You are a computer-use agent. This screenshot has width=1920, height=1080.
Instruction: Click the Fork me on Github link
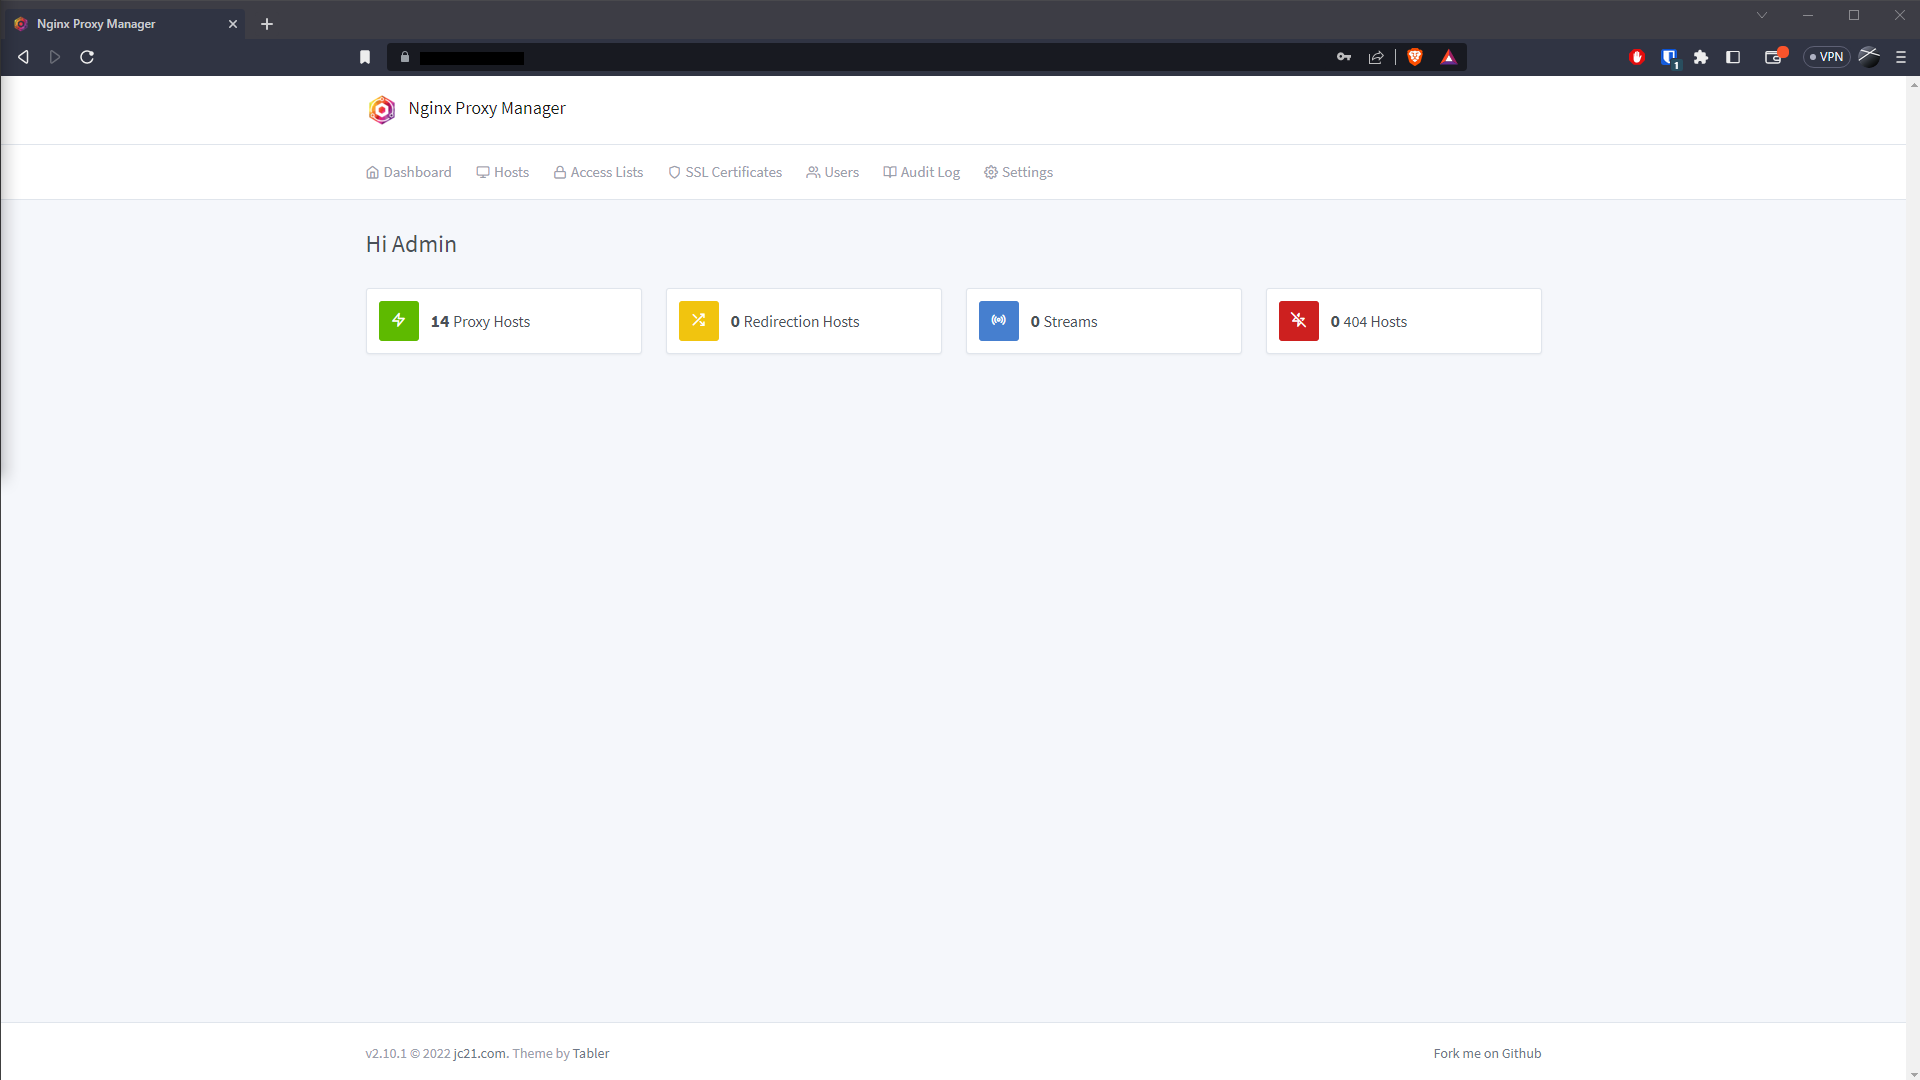click(1487, 1053)
